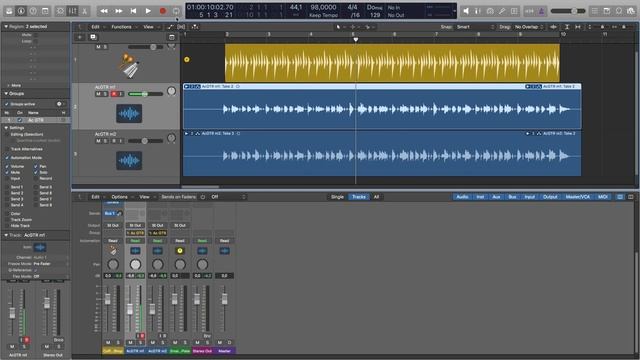Adjust the master volume slider in control bar
Viewport: 640px width, 360px height.
568,11
